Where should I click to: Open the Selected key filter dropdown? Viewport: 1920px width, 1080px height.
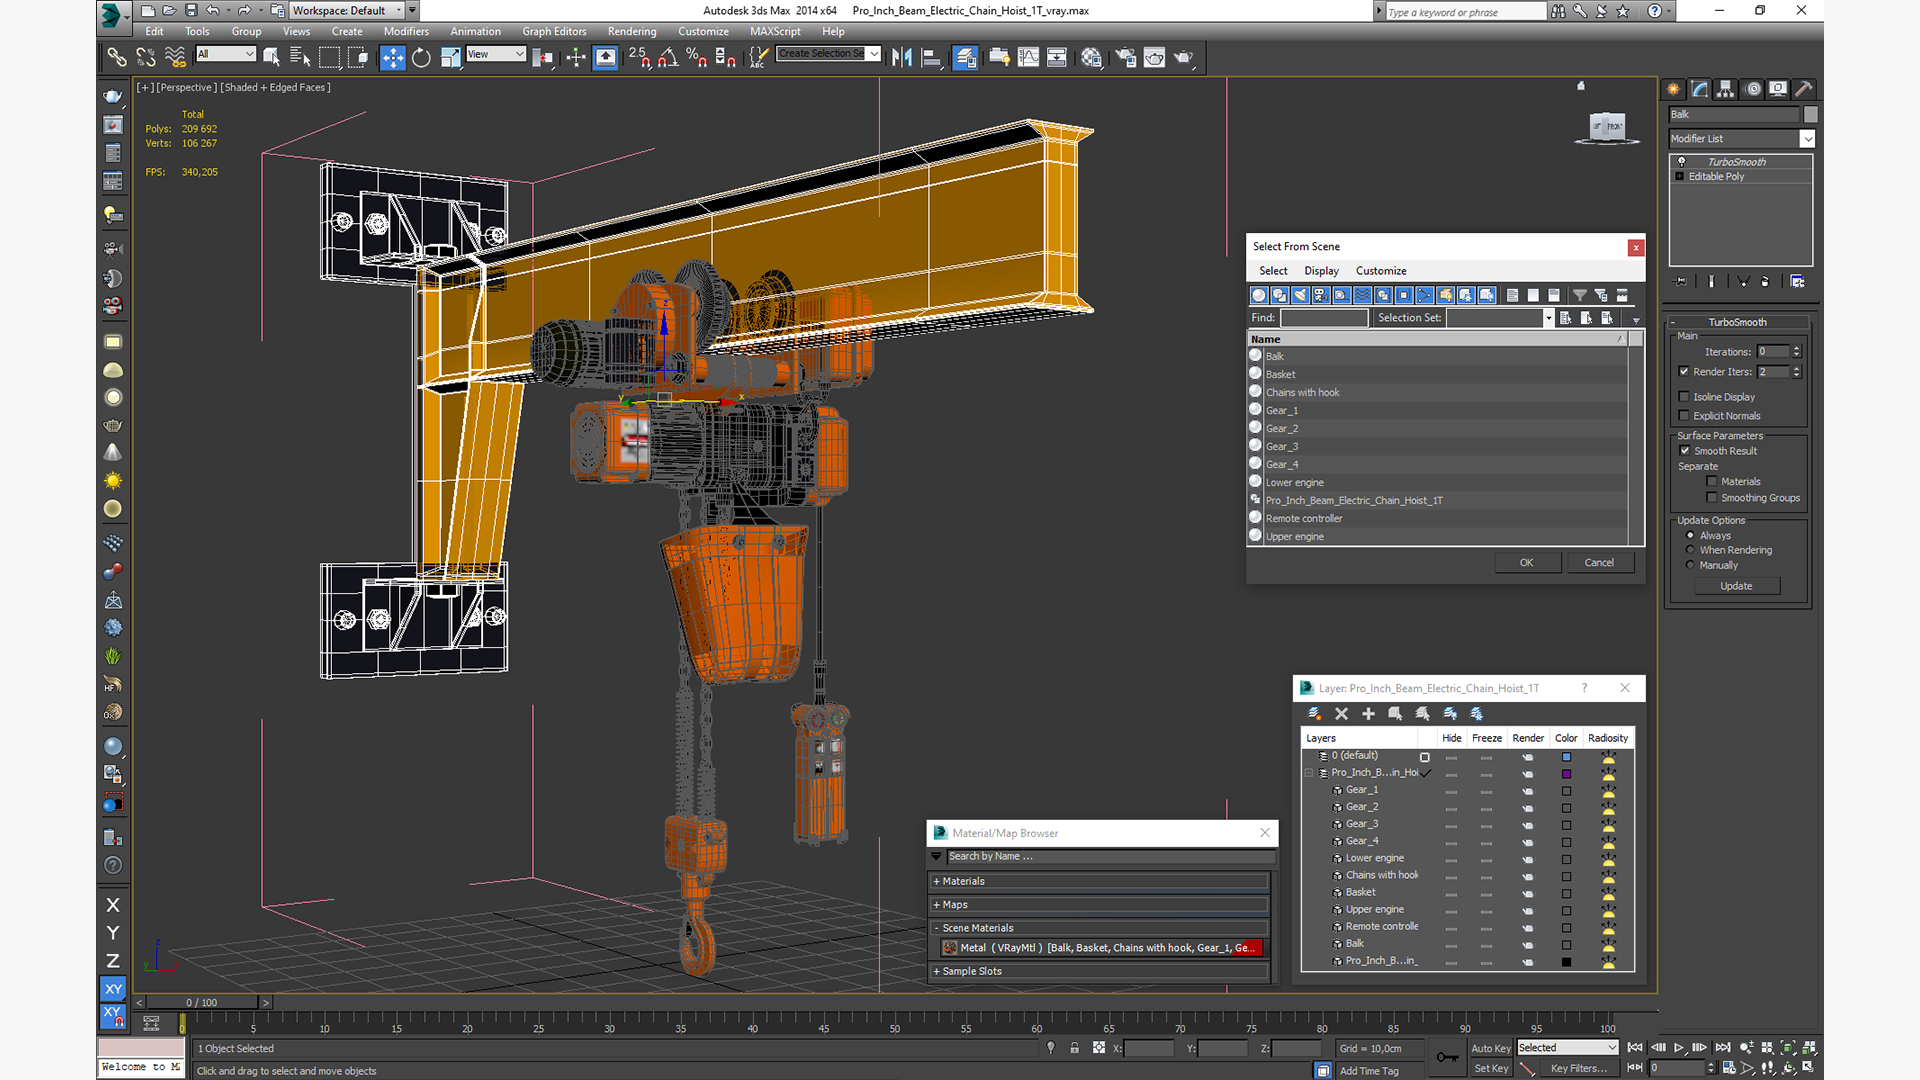[1567, 1048]
